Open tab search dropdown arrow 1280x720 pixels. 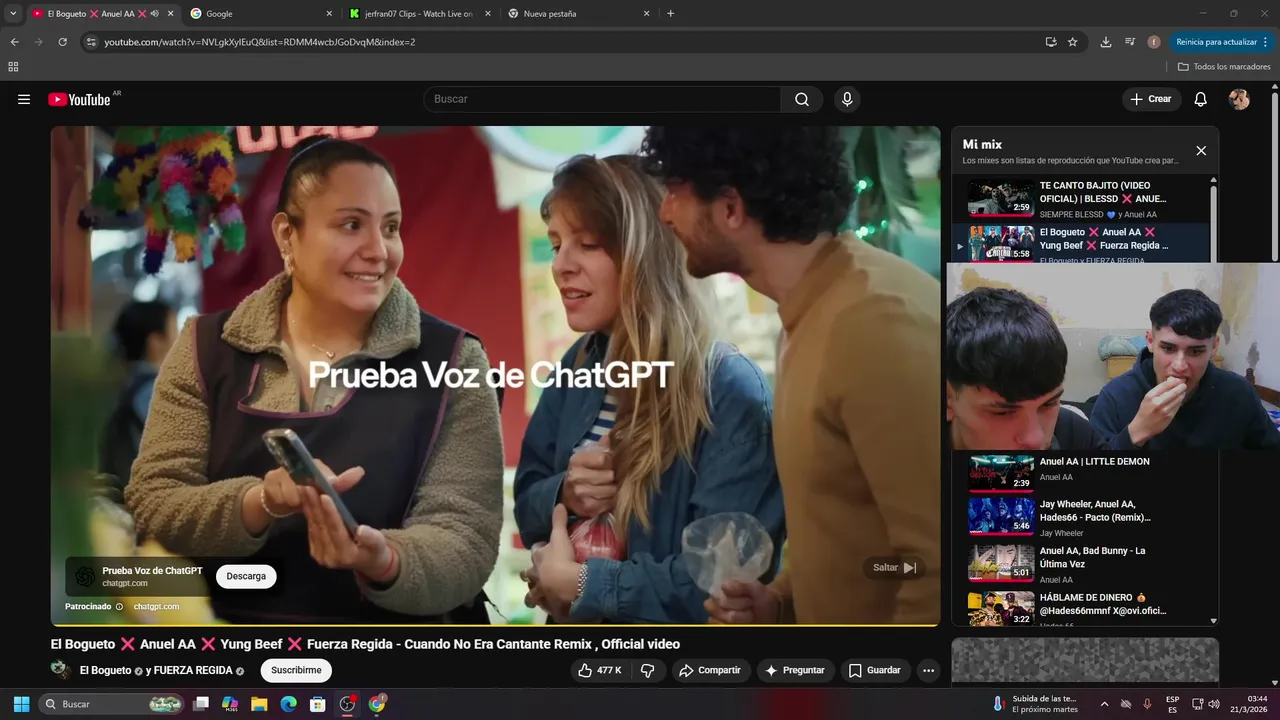(x=13, y=14)
